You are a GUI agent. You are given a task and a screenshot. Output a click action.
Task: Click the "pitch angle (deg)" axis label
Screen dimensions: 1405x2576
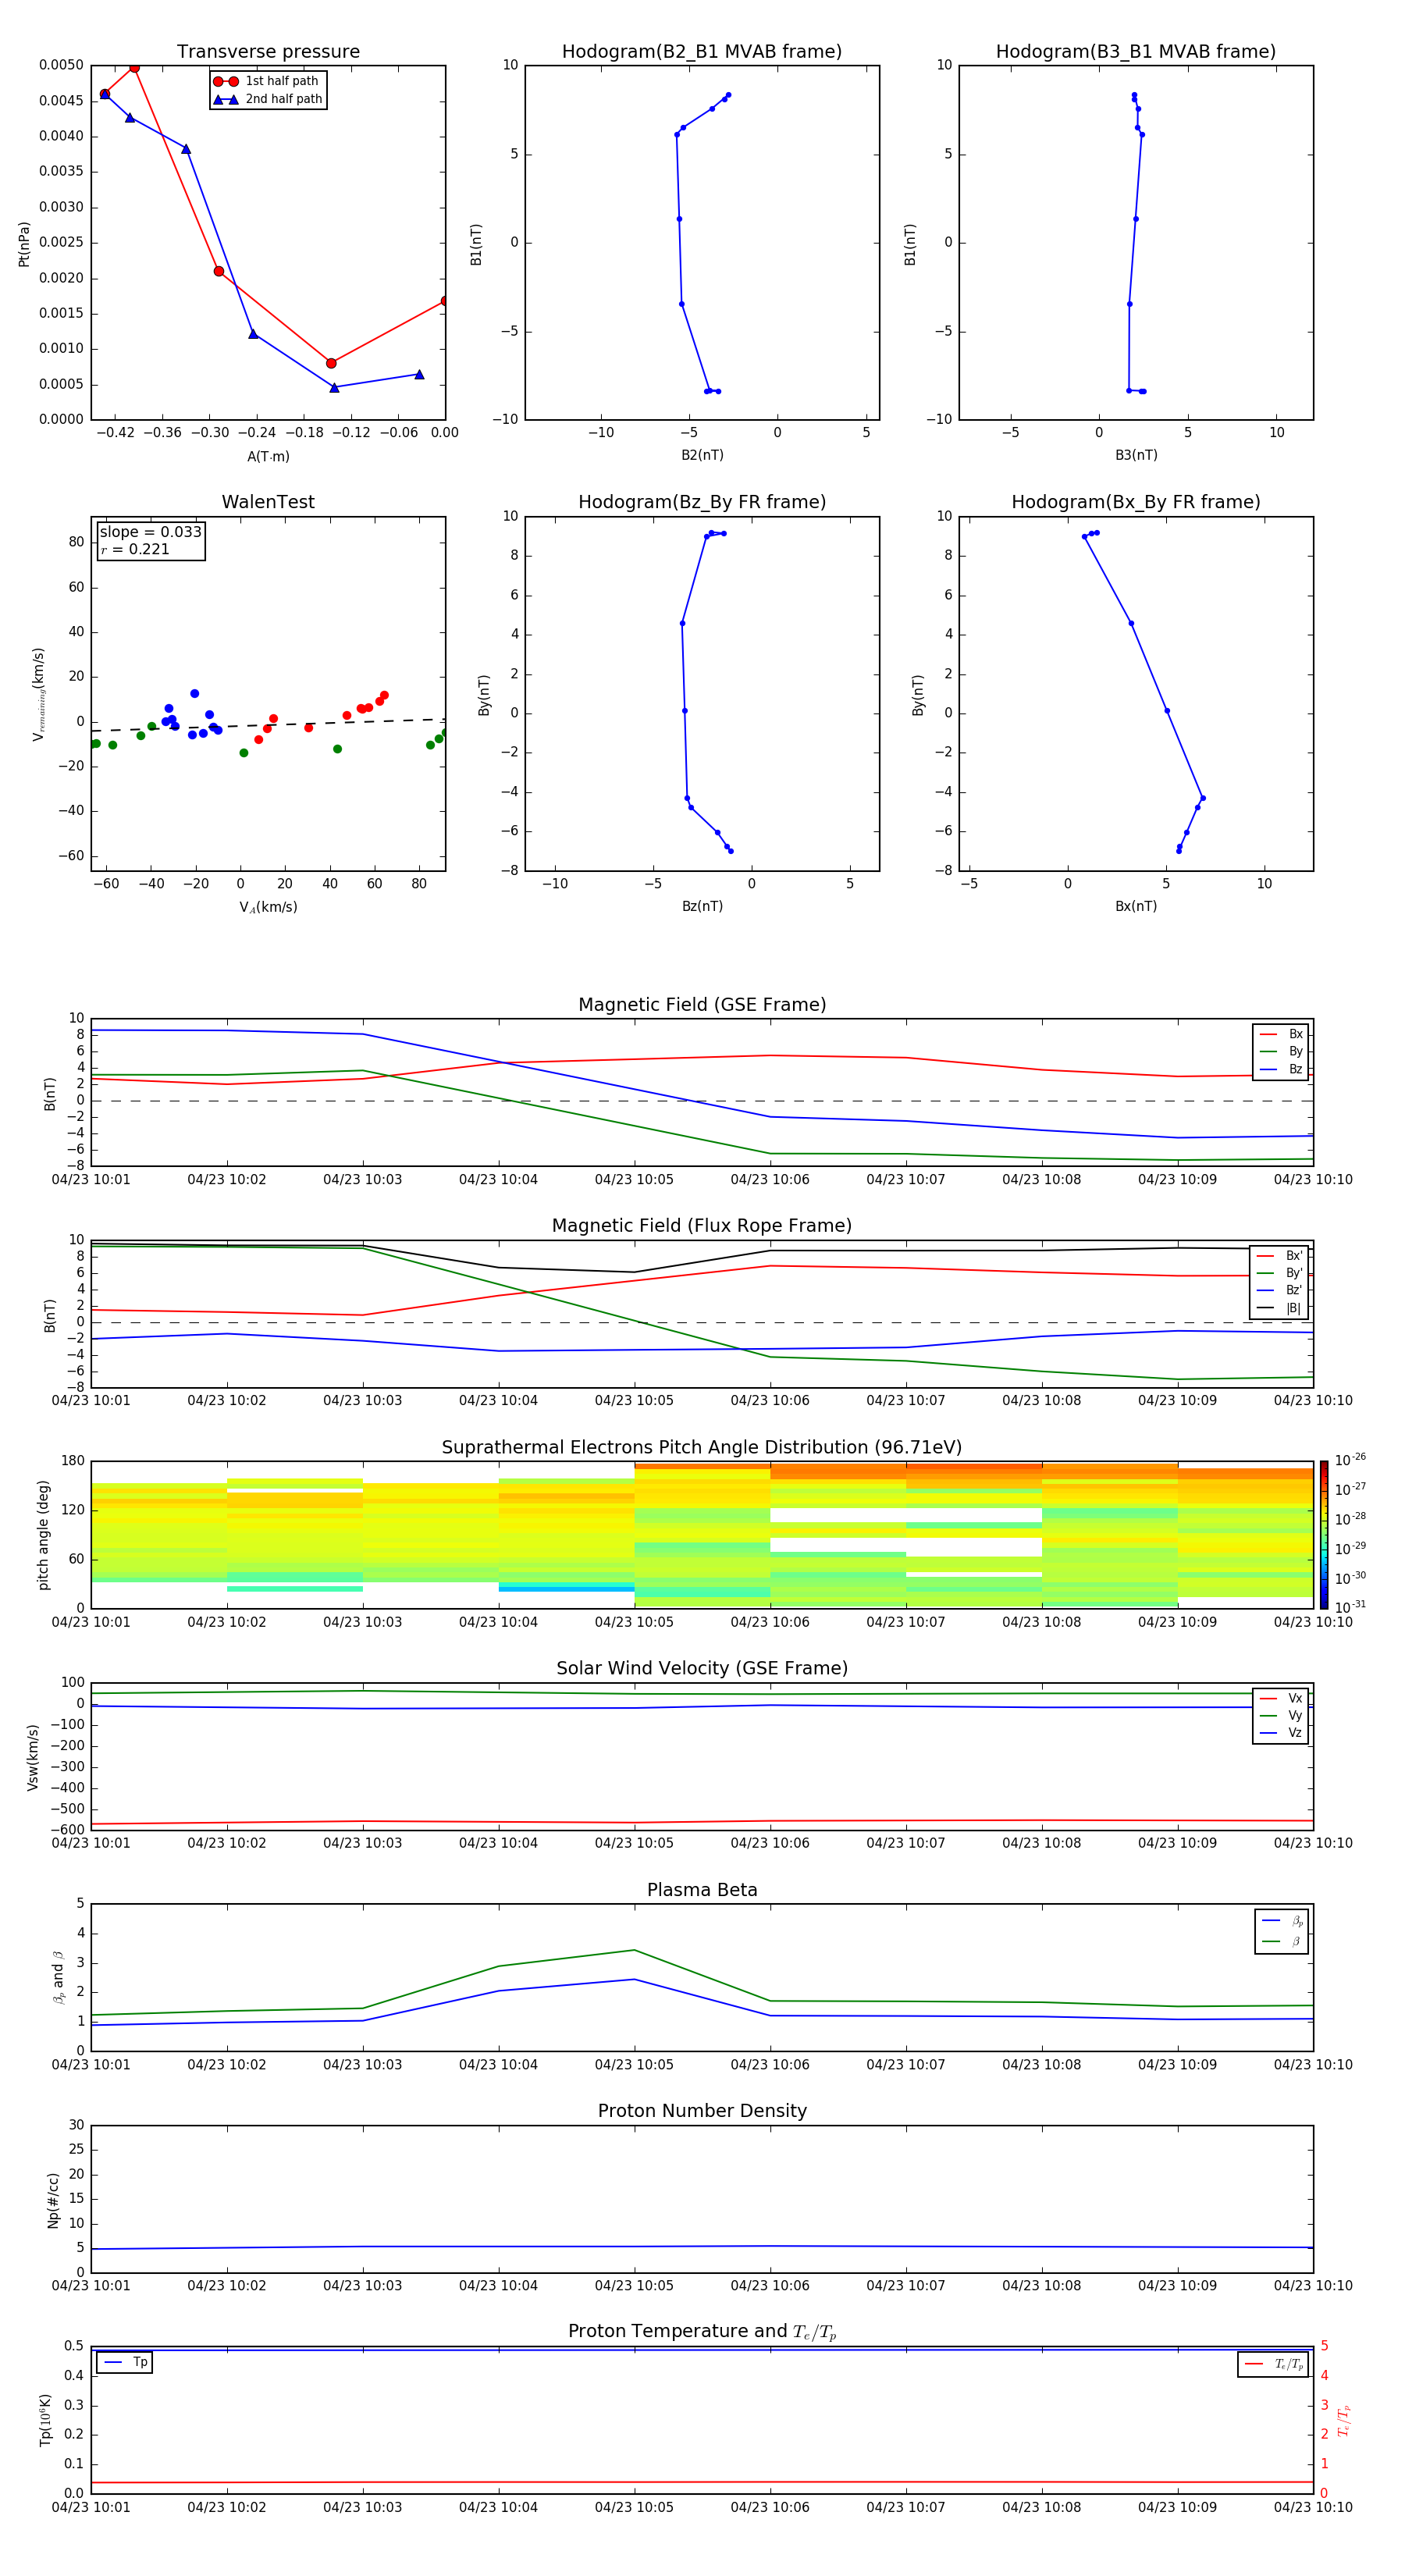click(43, 1535)
